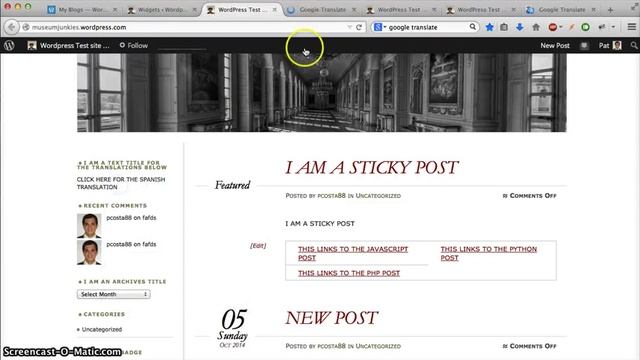Click New Post in the admin bar
Screen dimensions: 640x360
point(555,45)
